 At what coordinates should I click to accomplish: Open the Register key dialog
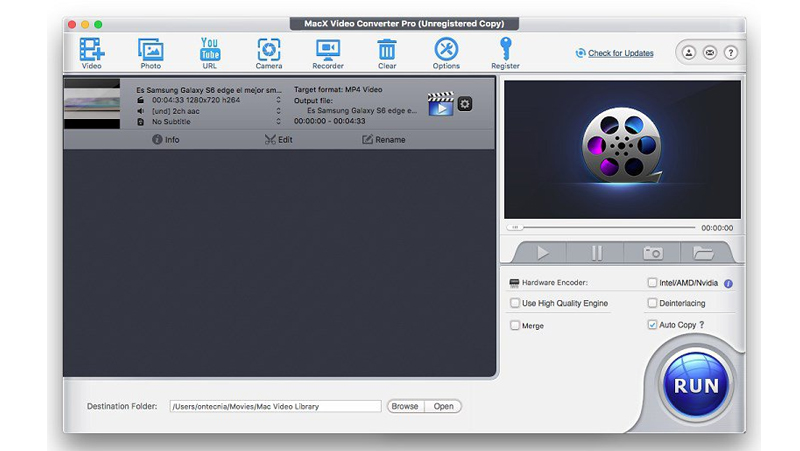506,53
